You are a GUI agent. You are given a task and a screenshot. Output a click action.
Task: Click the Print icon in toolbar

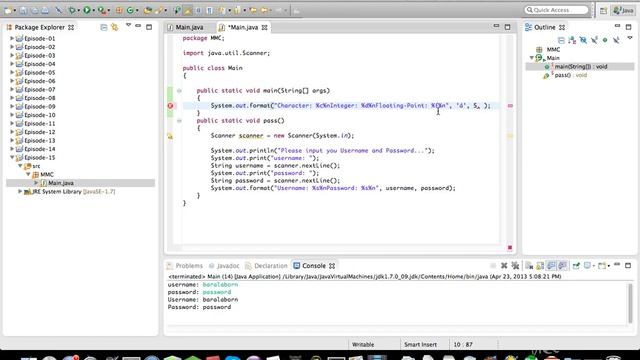45,10
